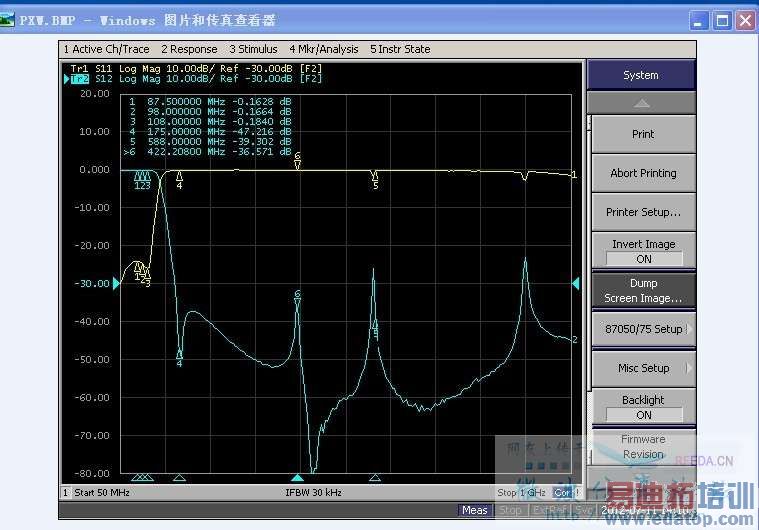Click the Meas status bar indicator

474,510
